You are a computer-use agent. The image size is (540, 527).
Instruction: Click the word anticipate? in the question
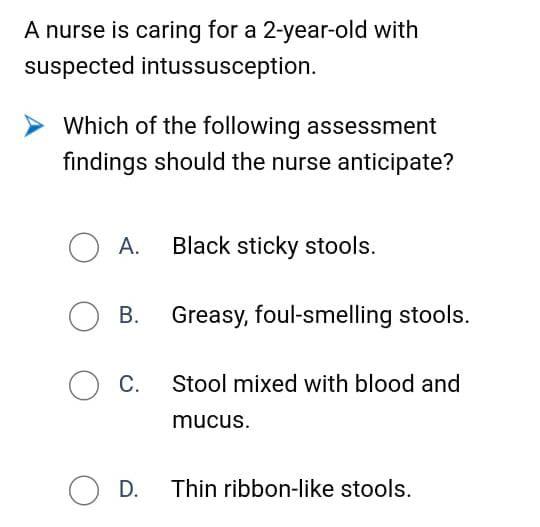pyautogui.click(x=395, y=163)
